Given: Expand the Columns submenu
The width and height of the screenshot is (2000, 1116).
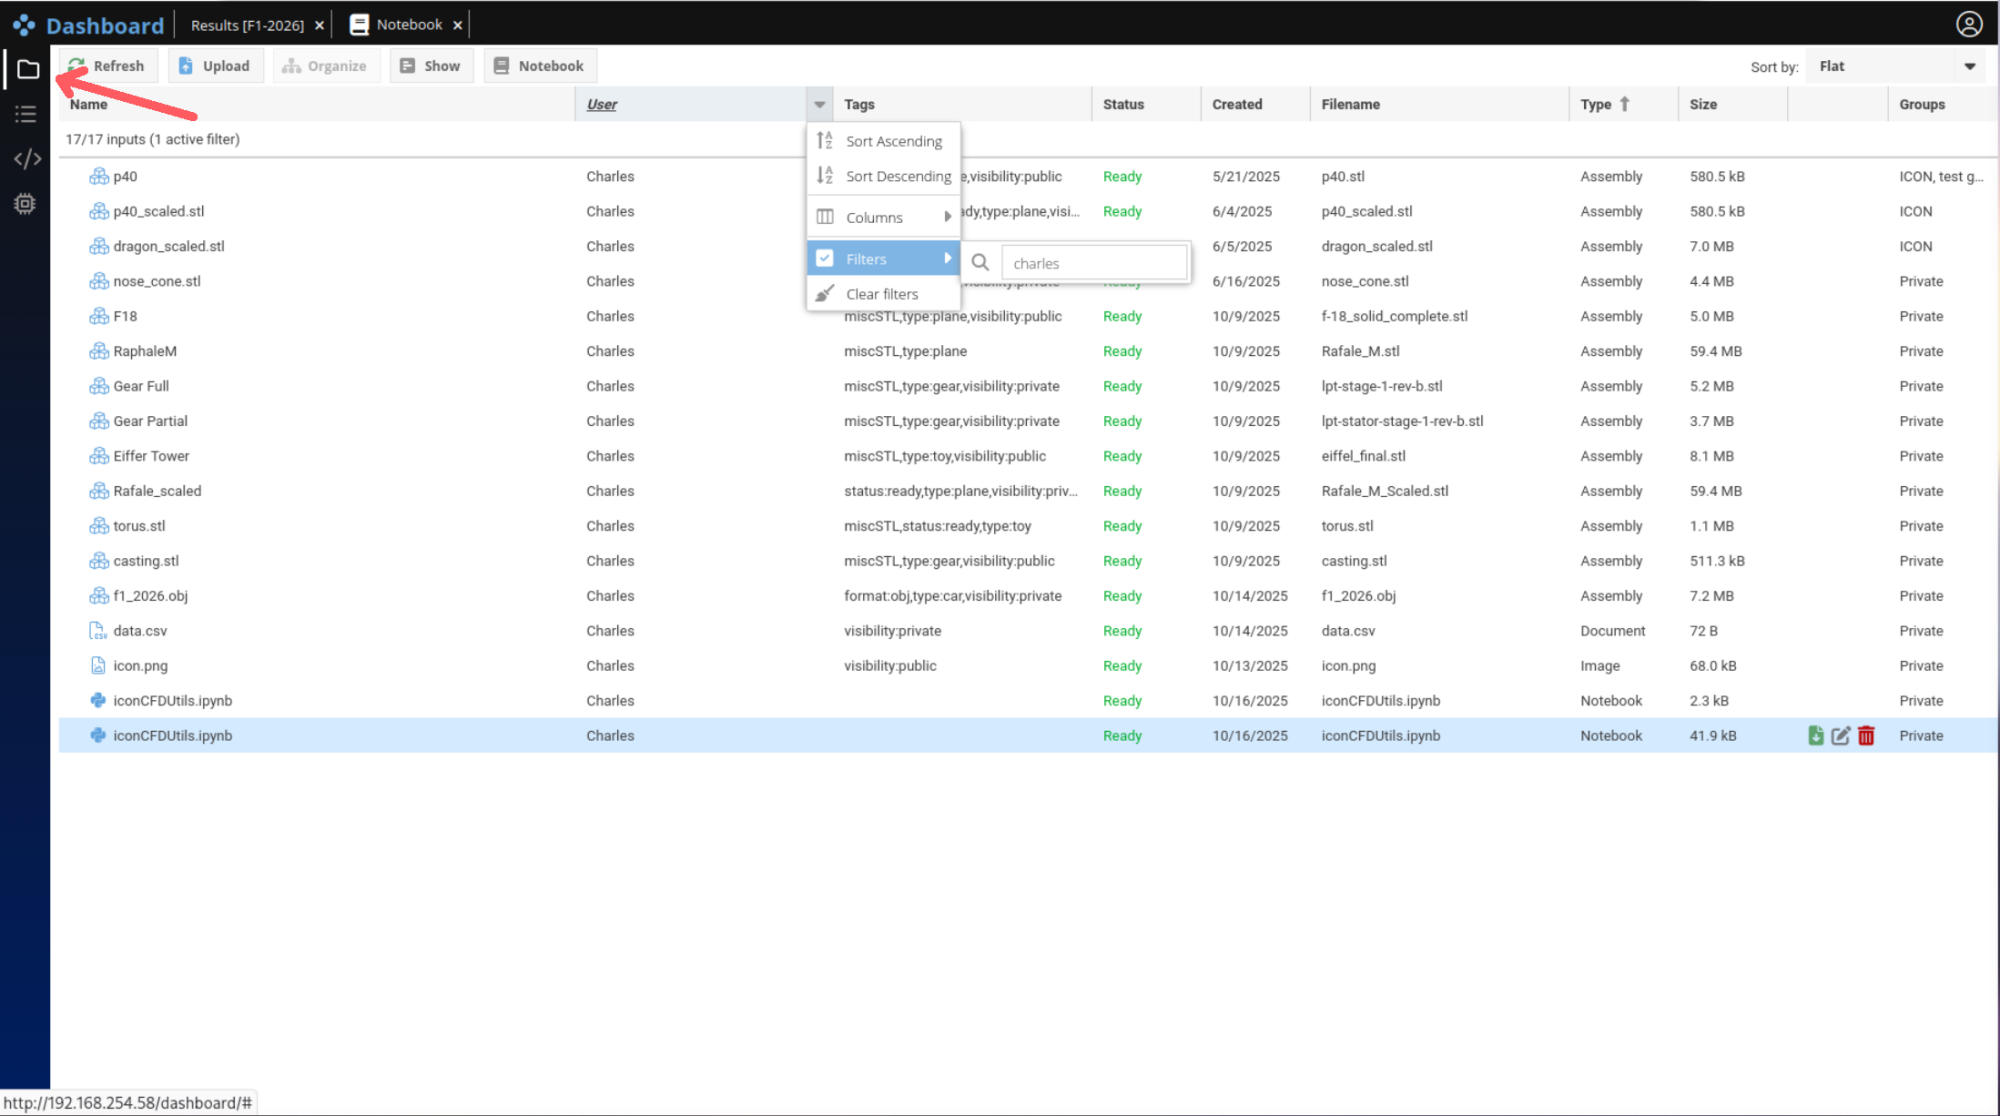Looking at the screenshot, I should pyautogui.click(x=883, y=217).
